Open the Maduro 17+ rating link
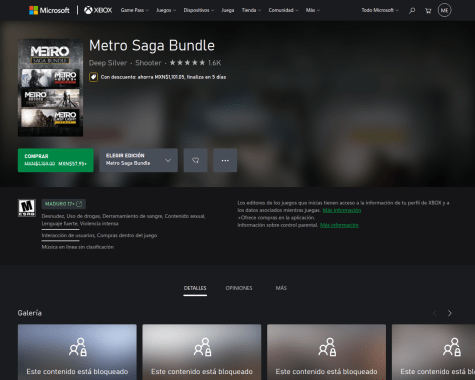 (64, 204)
